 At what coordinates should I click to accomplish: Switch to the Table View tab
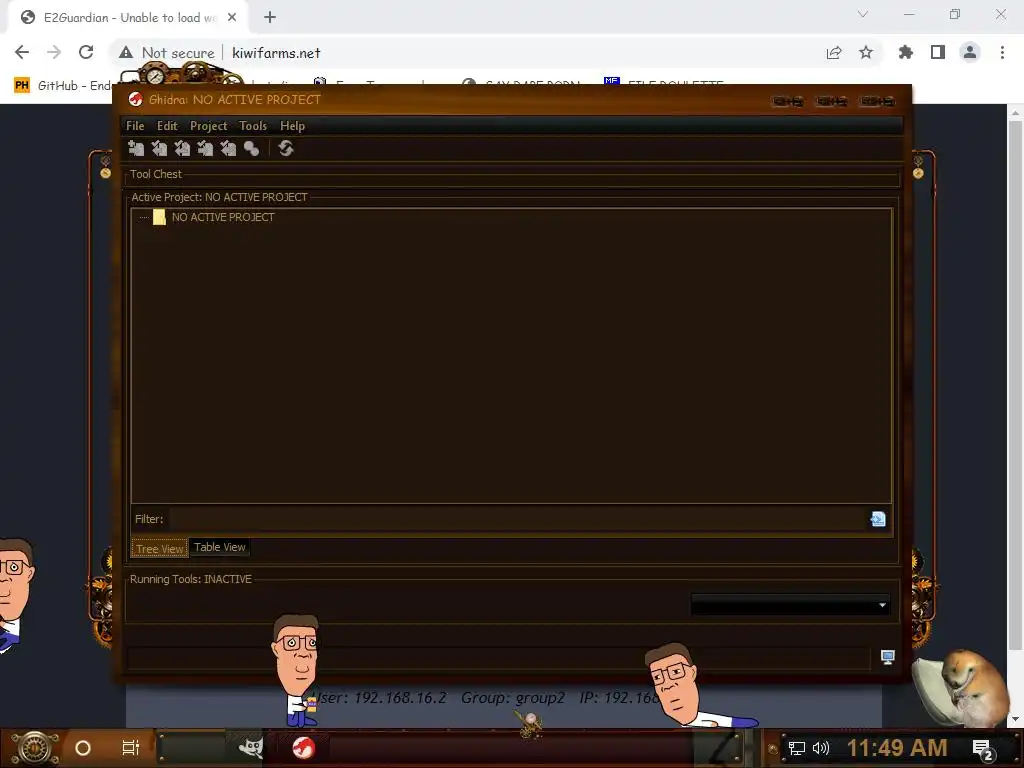pos(219,547)
